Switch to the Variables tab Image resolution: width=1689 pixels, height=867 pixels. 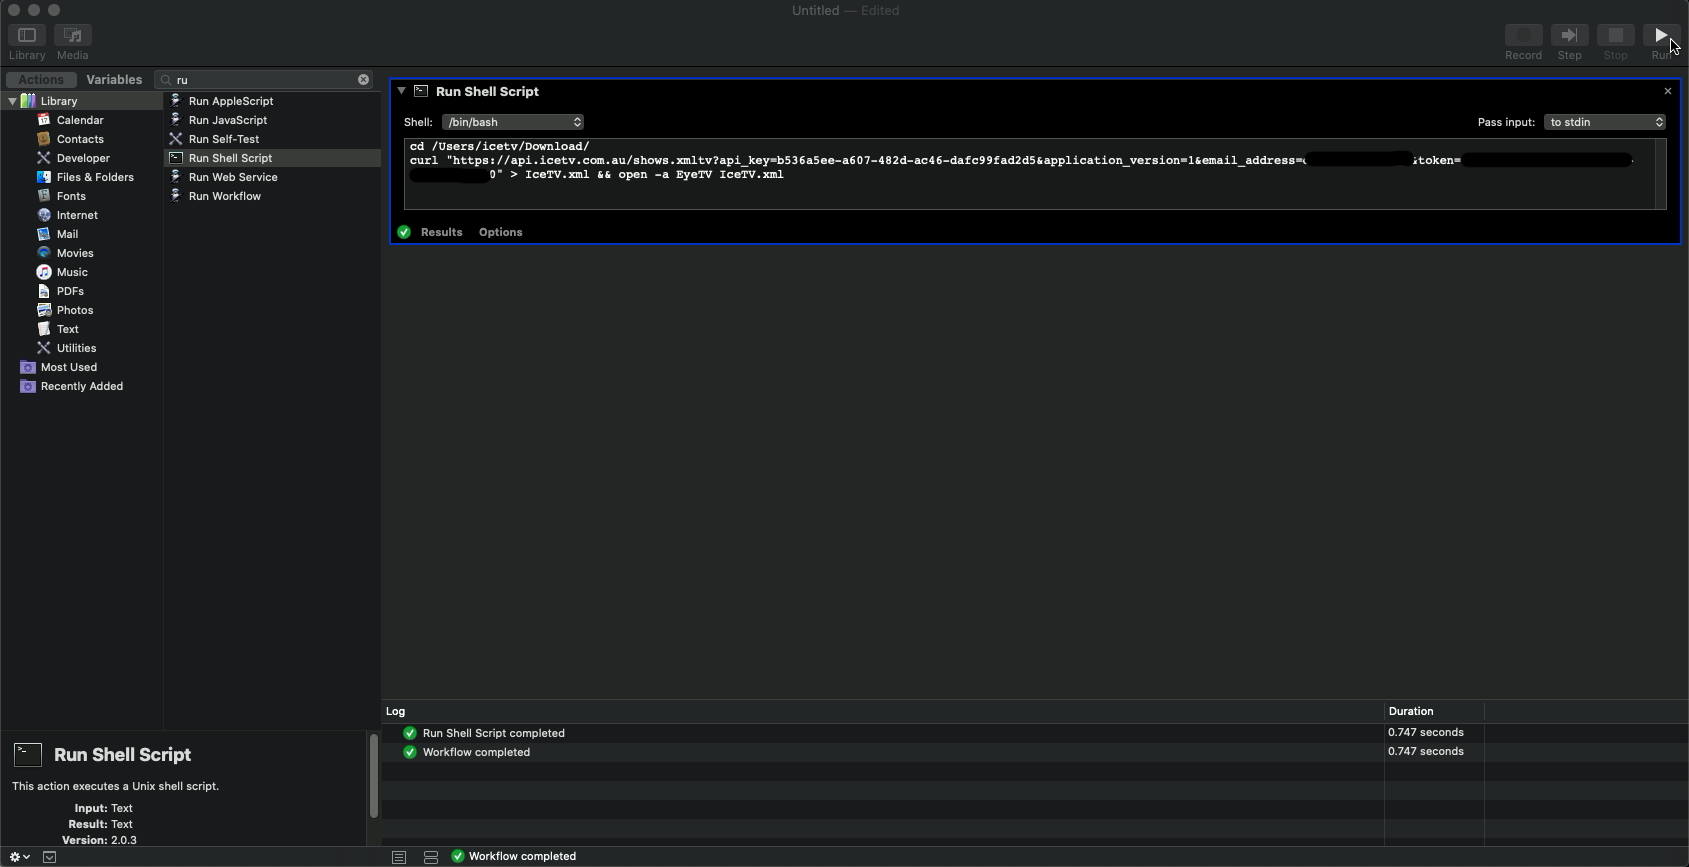tap(114, 80)
